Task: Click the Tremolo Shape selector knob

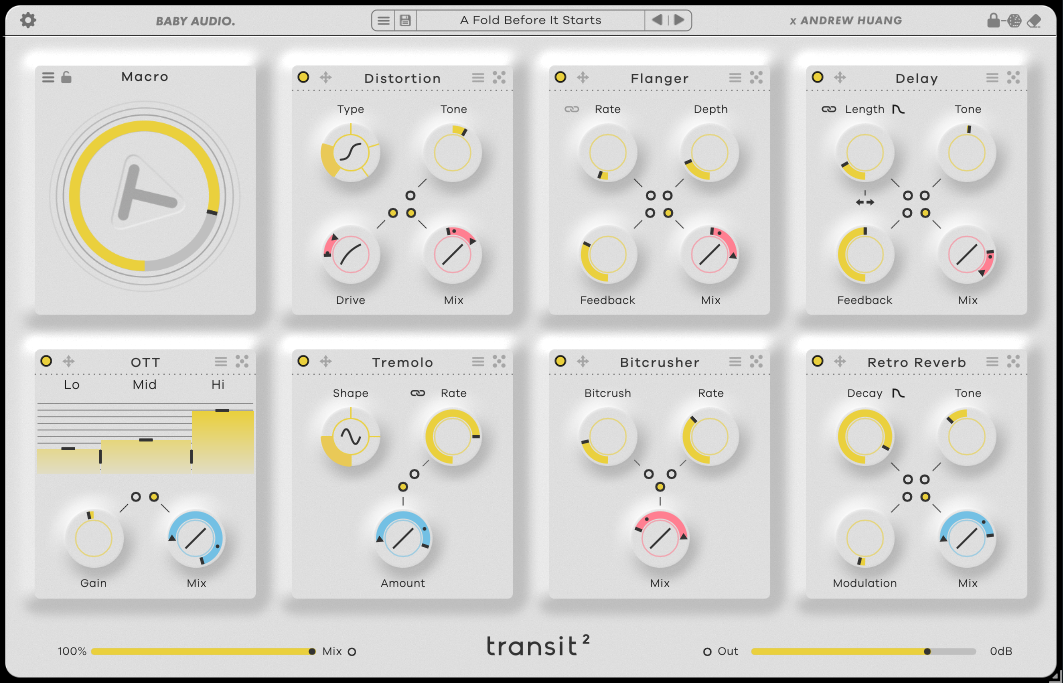Action: [350, 437]
